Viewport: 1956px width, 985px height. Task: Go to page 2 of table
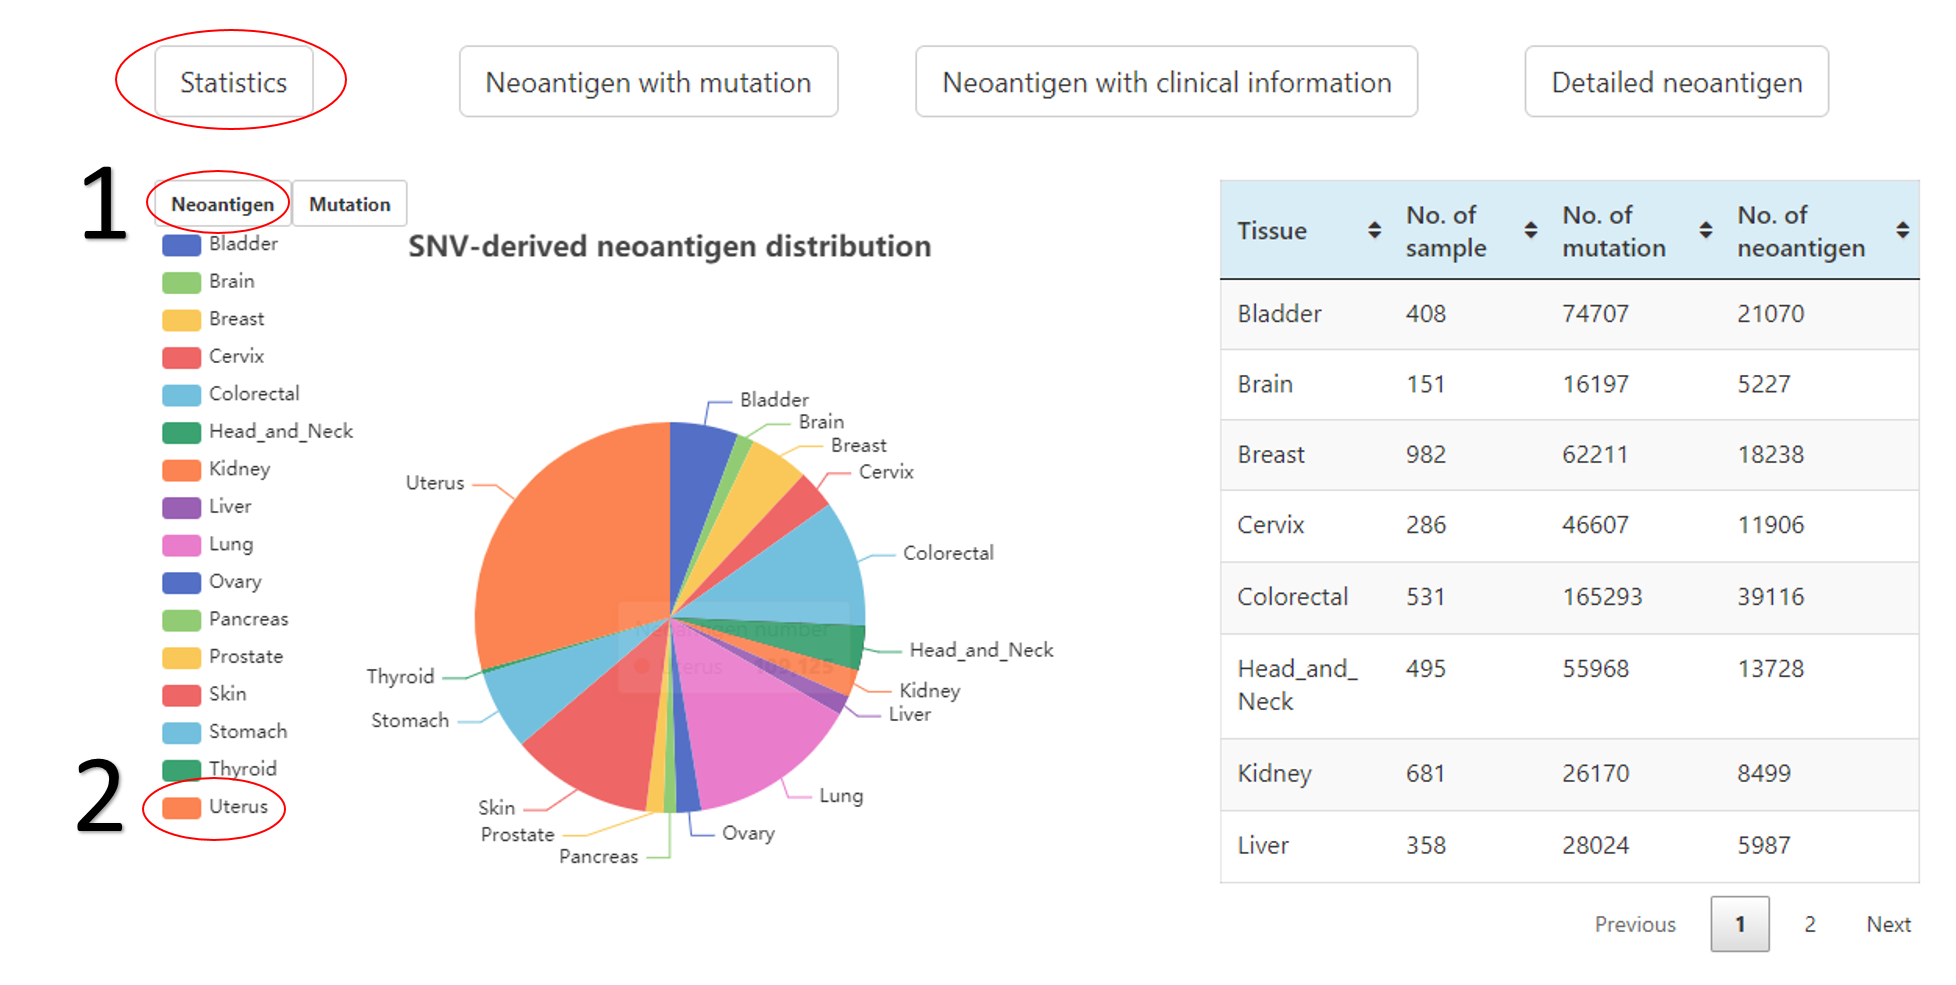pyautogui.click(x=1809, y=924)
